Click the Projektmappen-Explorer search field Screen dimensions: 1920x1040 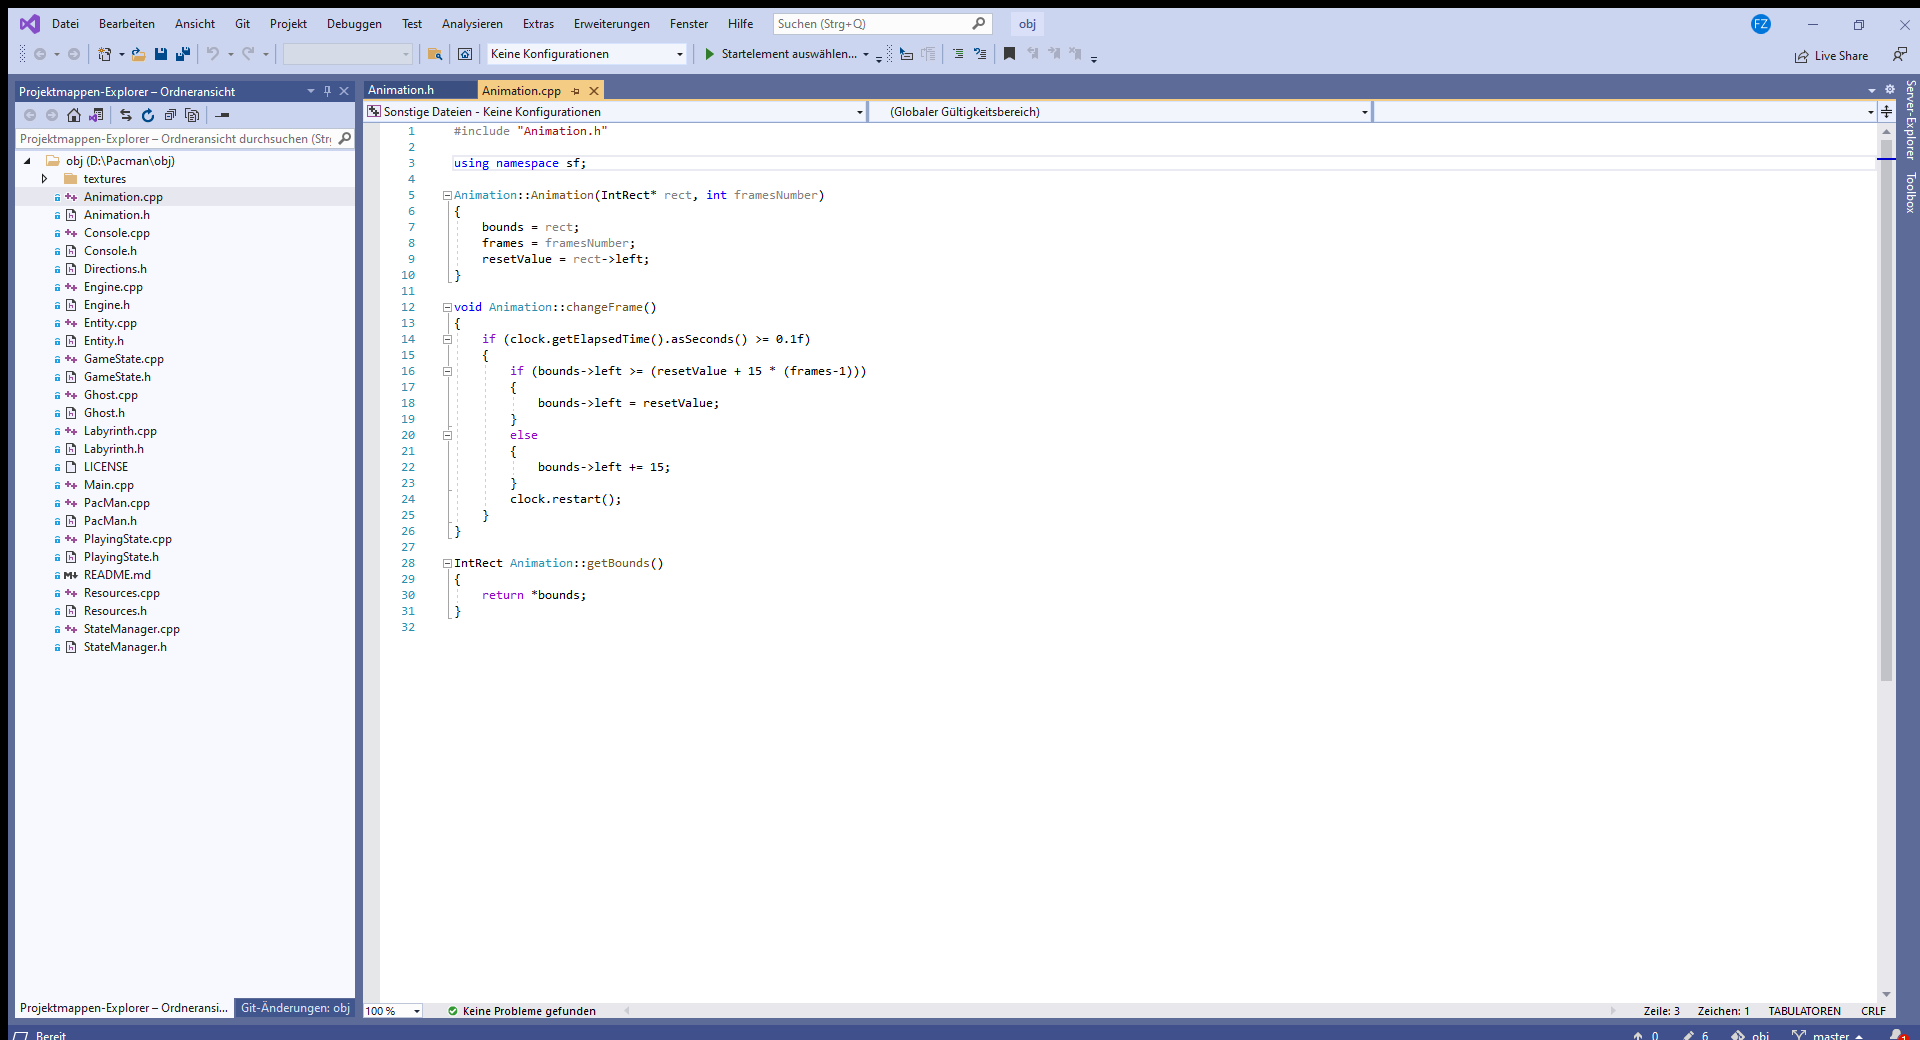click(175, 138)
